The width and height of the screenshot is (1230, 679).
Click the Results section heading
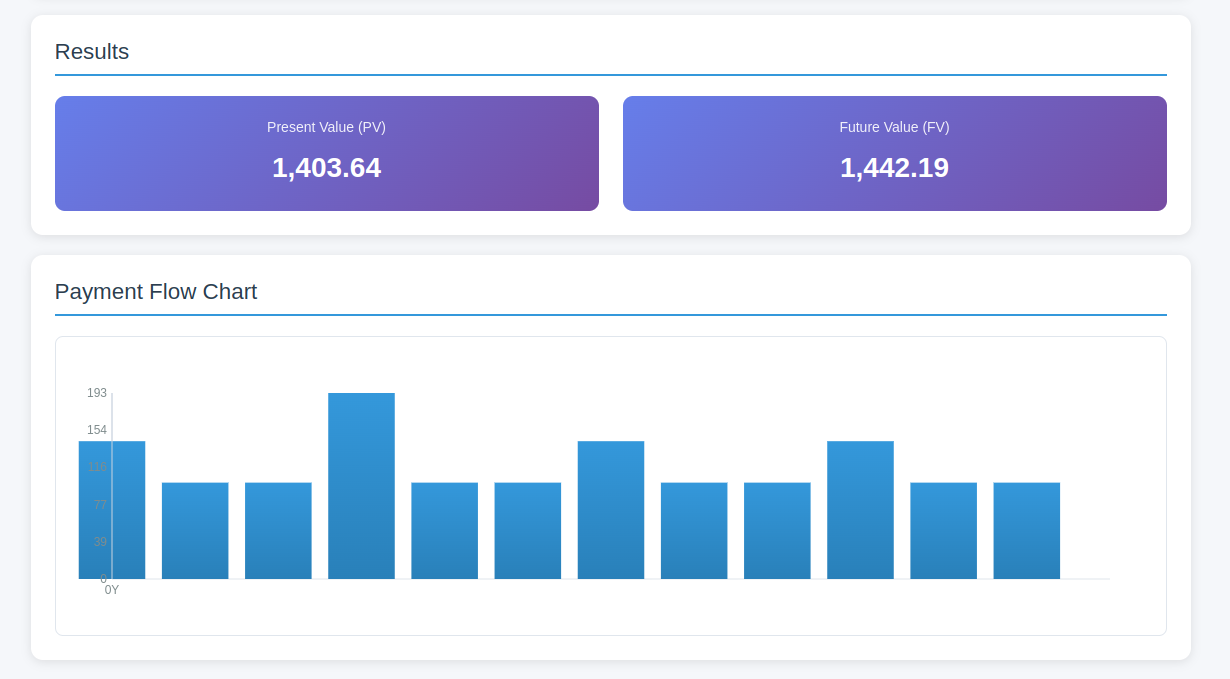[92, 52]
